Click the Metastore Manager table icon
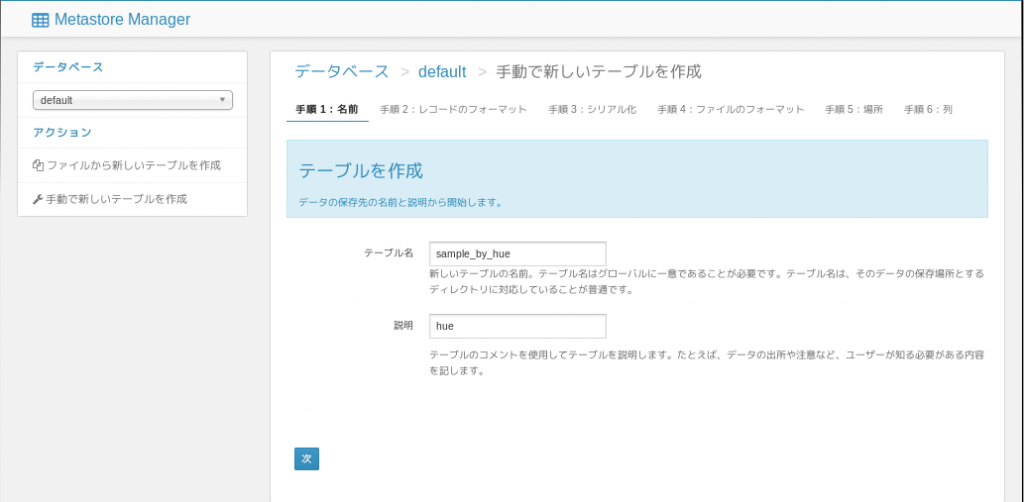 coord(40,20)
